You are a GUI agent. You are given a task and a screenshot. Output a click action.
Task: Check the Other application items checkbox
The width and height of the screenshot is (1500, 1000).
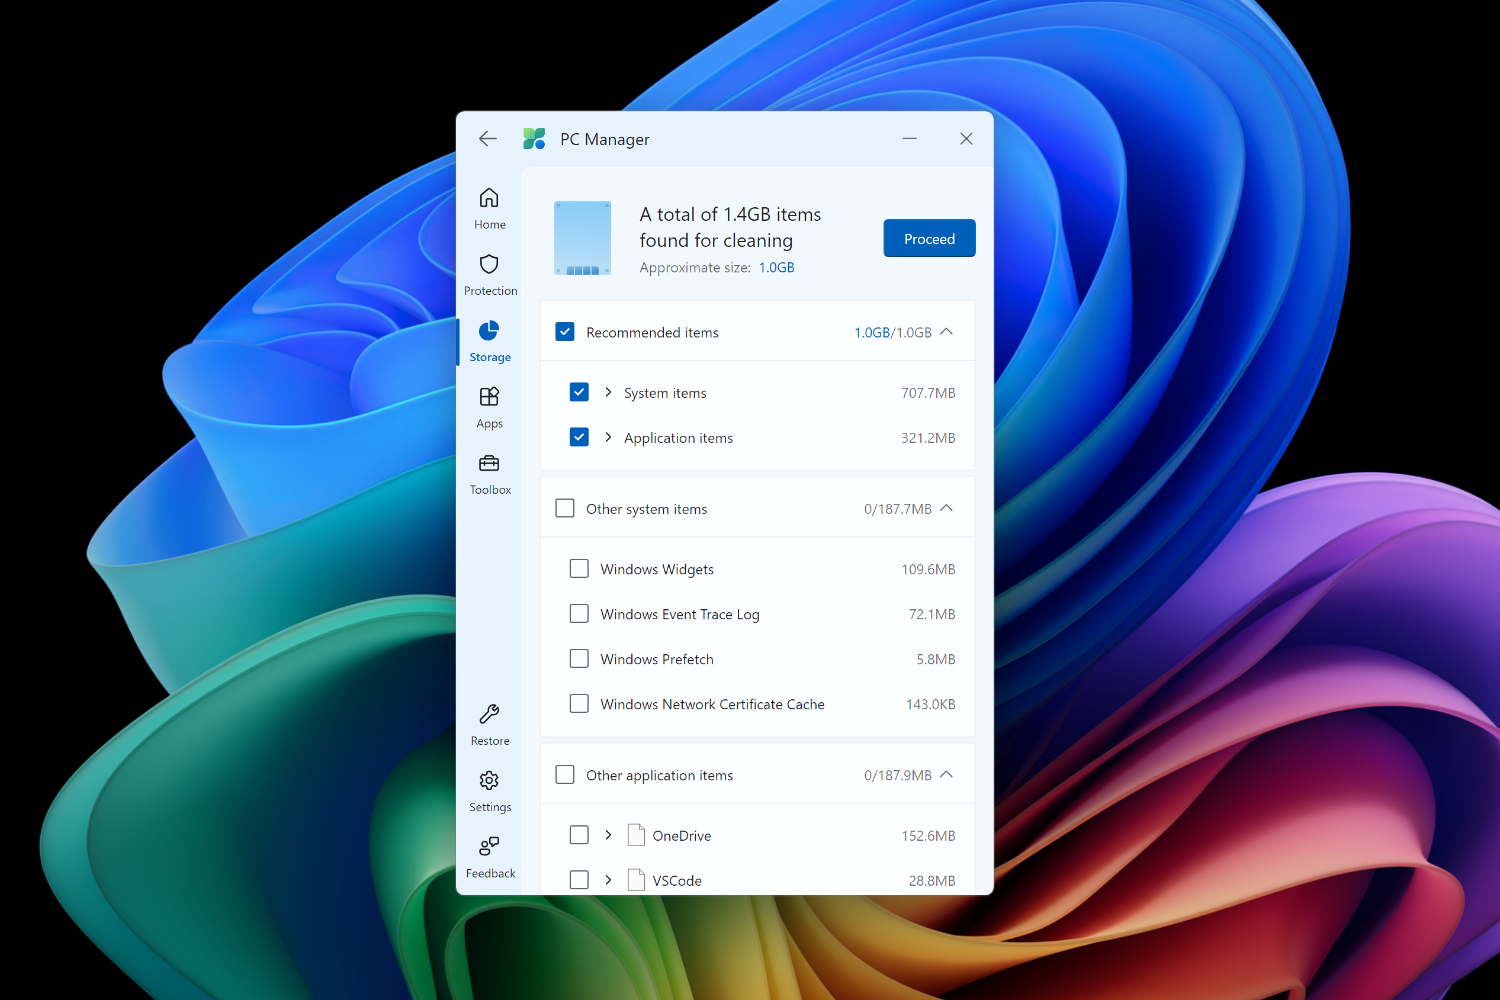coord(565,774)
